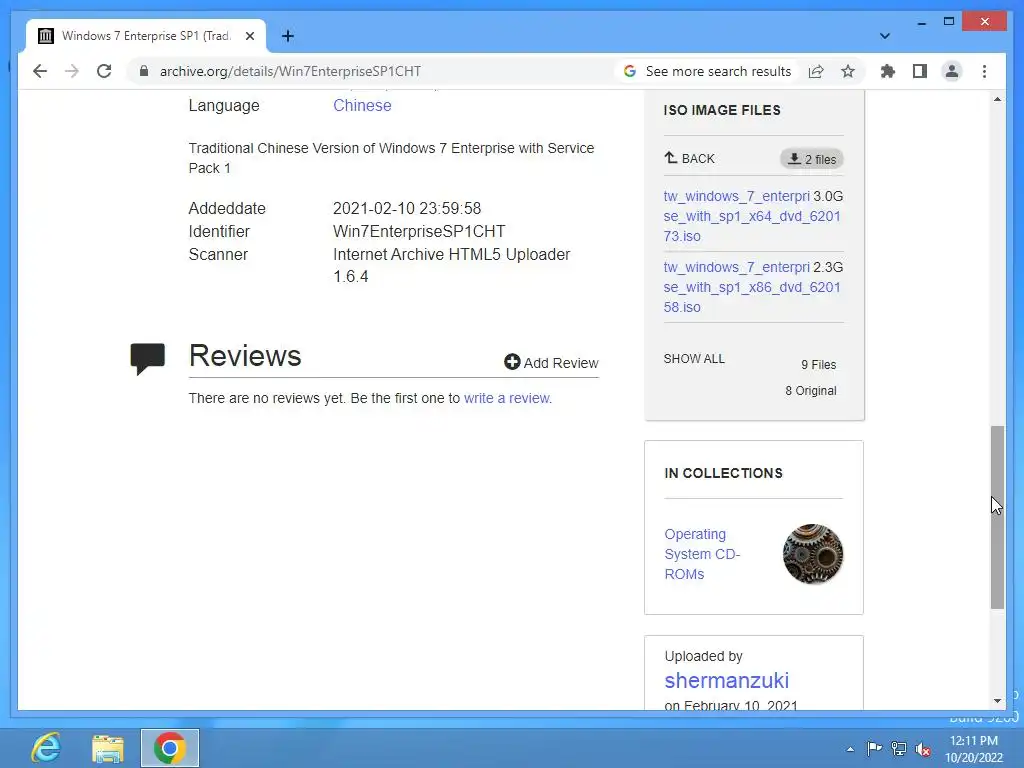The image size is (1024, 768).
Task: Open the 8 Original files link
Action: tap(810, 391)
